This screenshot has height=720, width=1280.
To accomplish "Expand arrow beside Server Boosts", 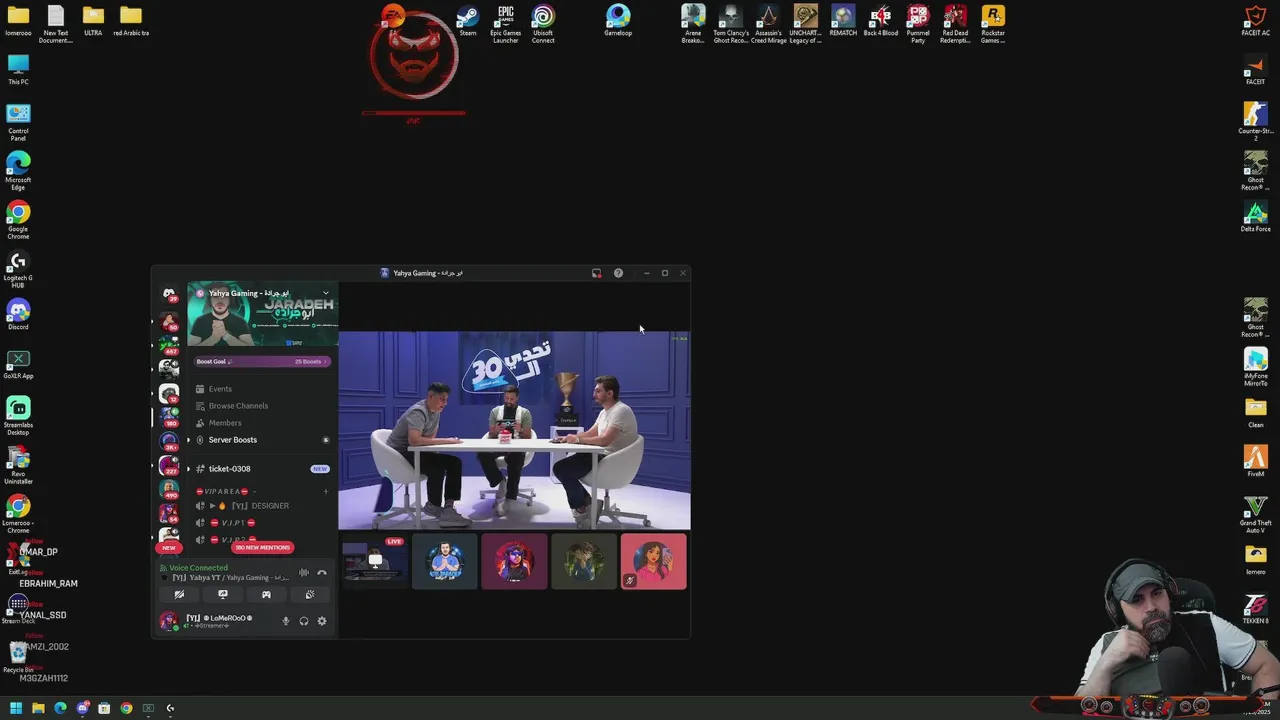I will [188, 440].
